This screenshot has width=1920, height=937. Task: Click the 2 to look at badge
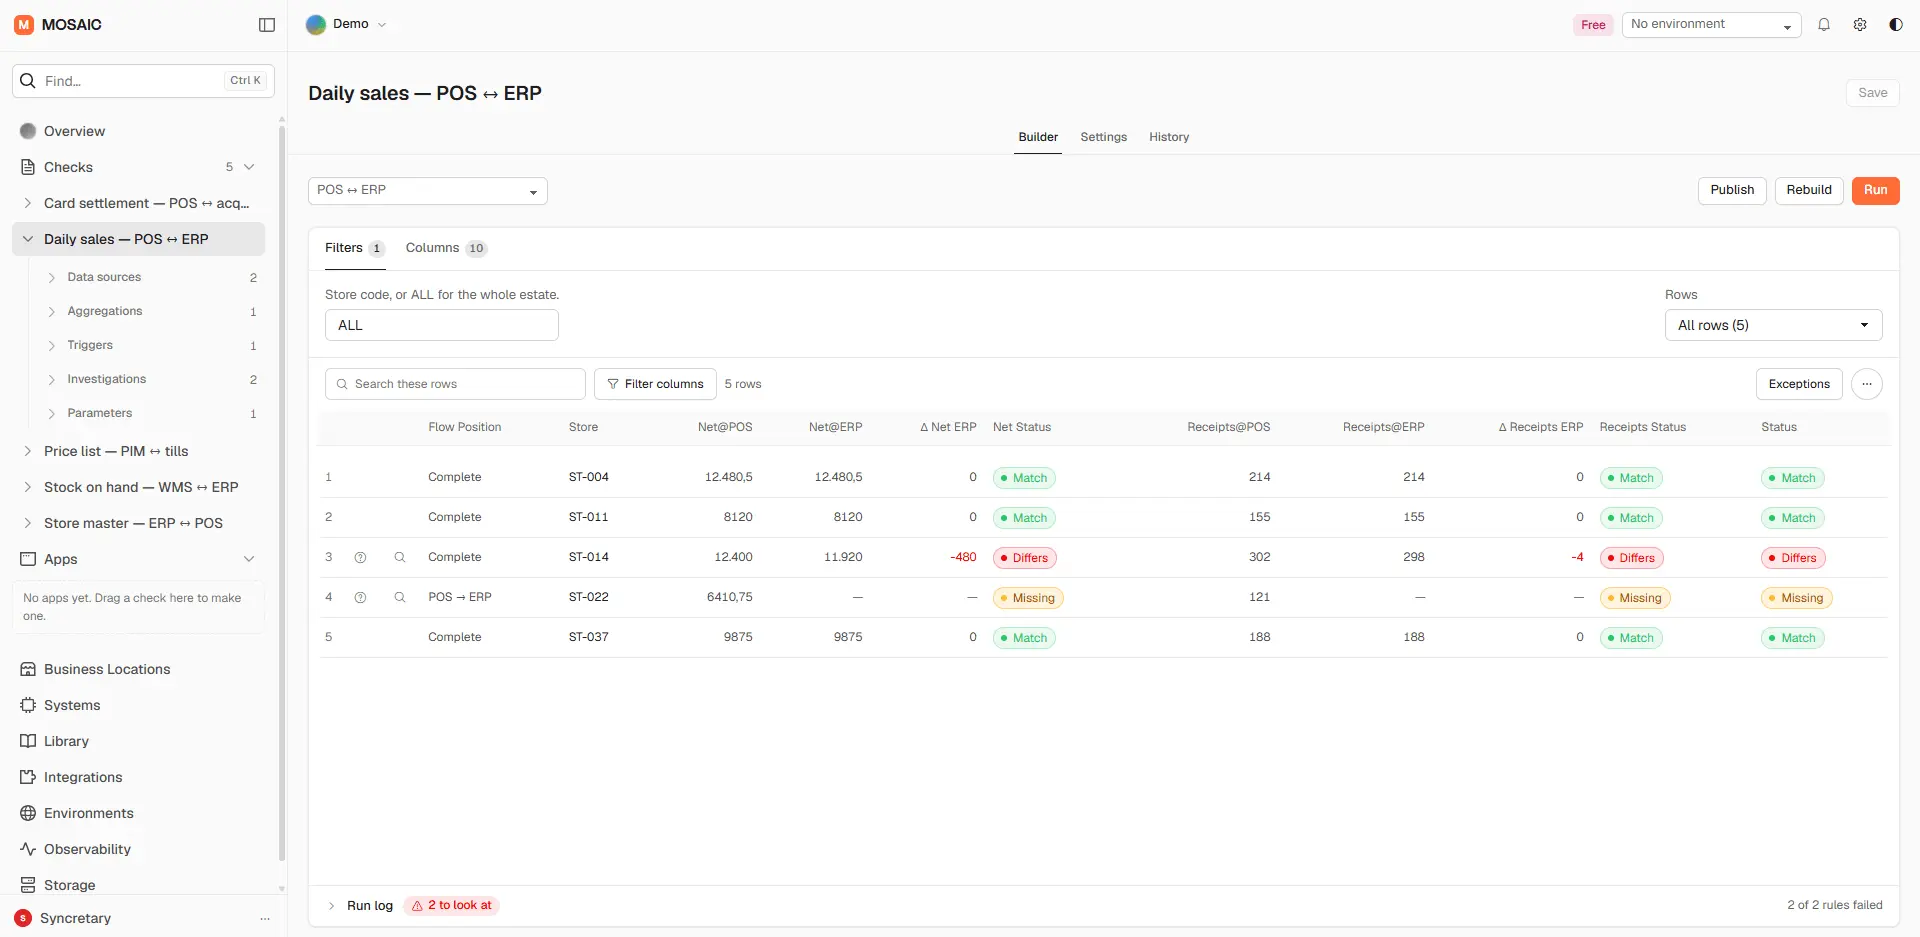[452, 906]
